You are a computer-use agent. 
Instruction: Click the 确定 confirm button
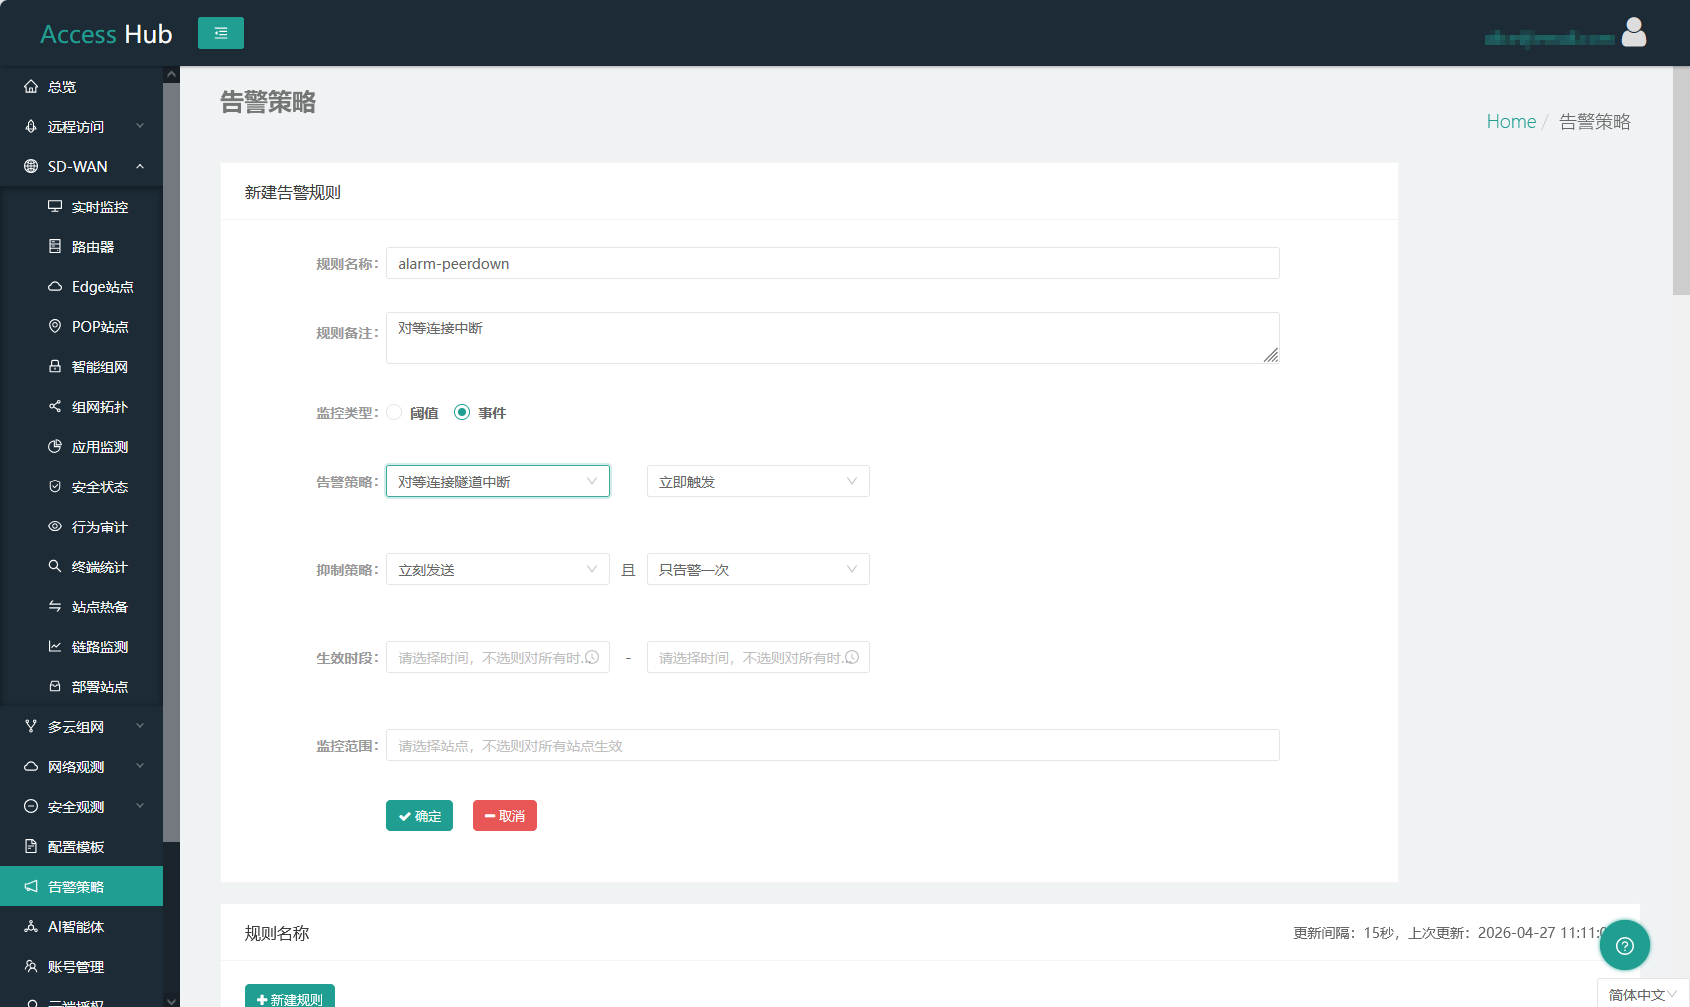(419, 815)
